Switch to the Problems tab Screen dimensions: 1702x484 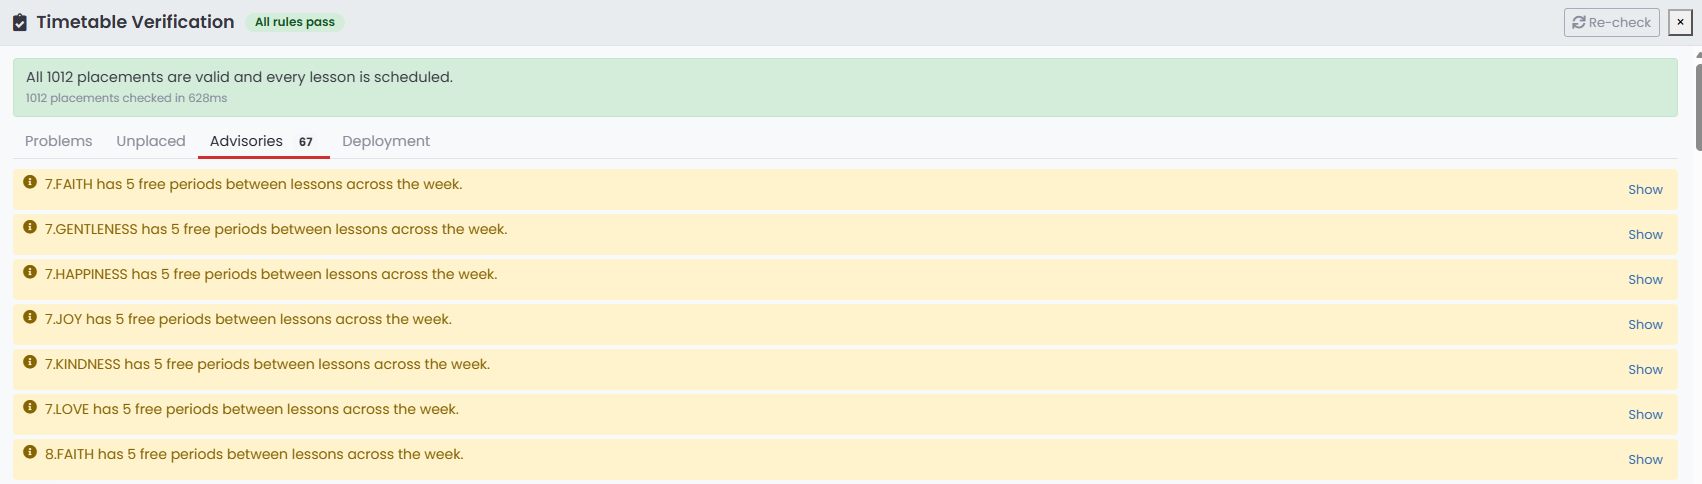[59, 141]
